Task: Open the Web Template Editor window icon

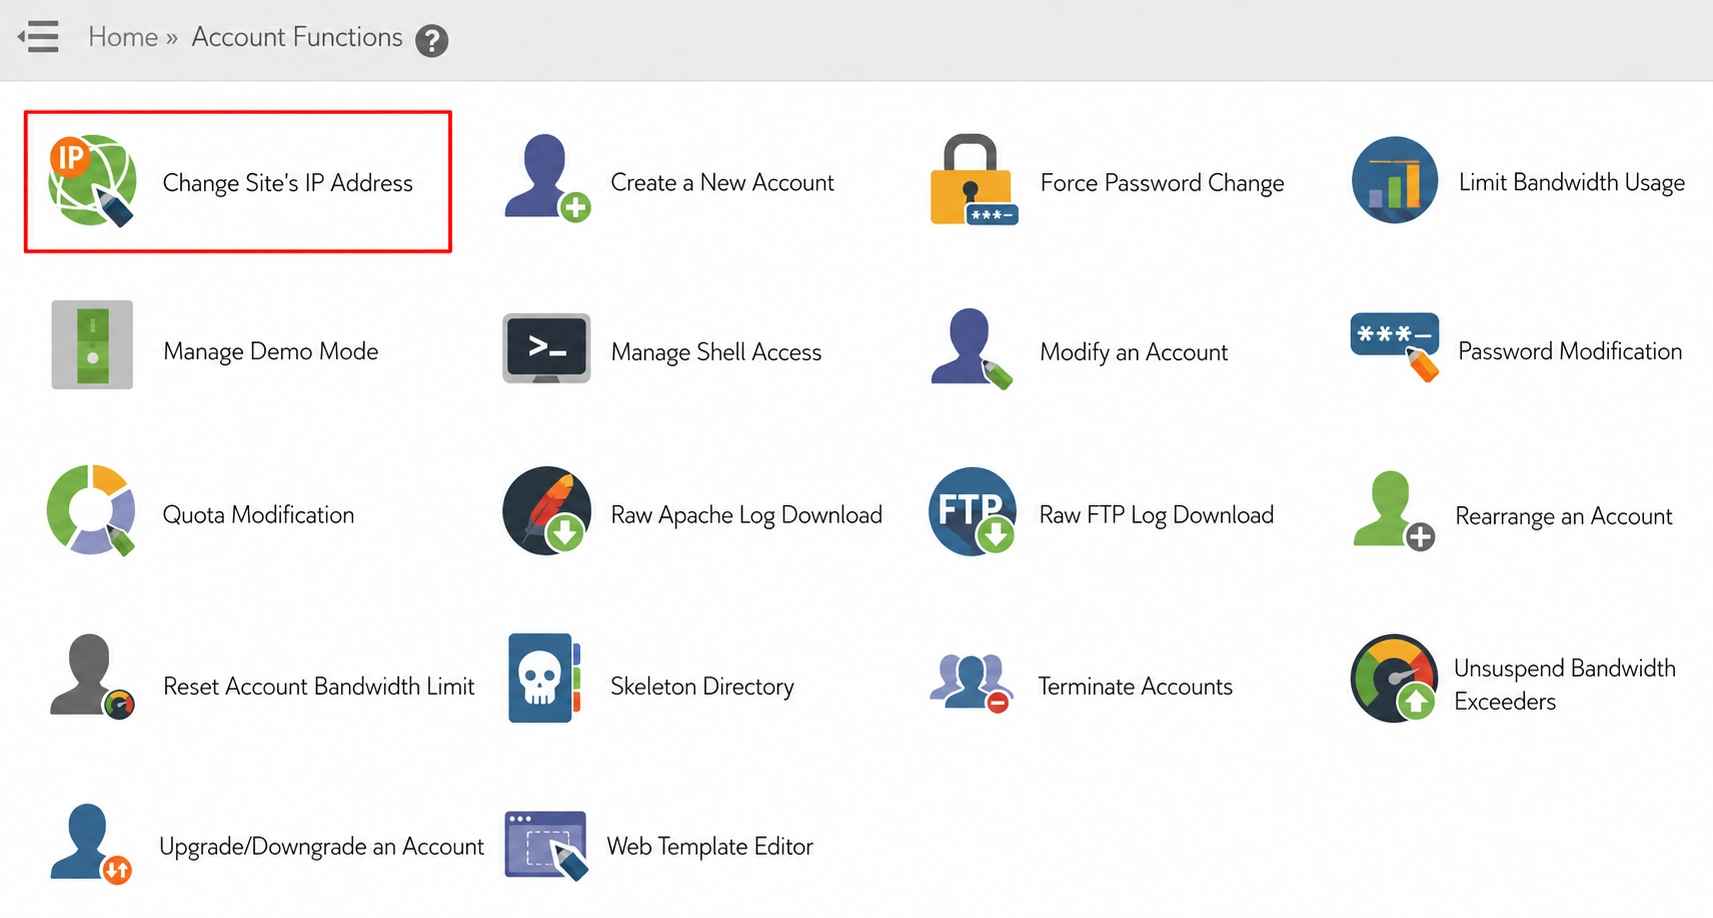Action: [546, 845]
